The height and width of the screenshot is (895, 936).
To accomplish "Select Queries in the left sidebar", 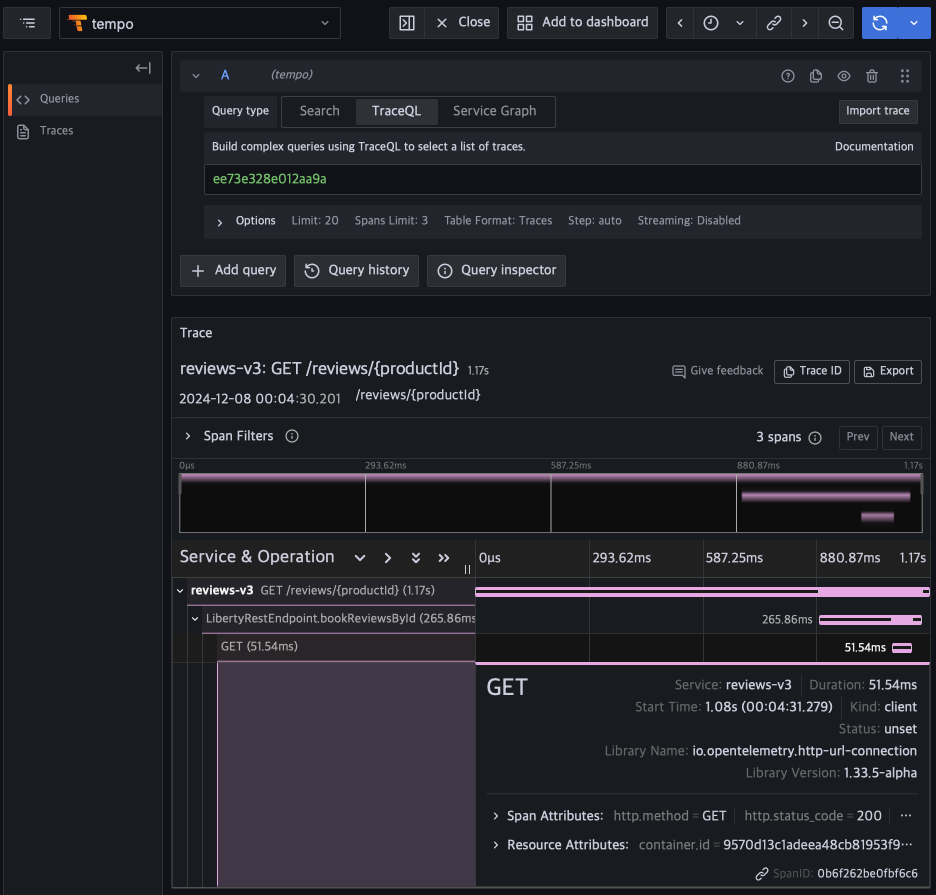I will coord(59,99).
